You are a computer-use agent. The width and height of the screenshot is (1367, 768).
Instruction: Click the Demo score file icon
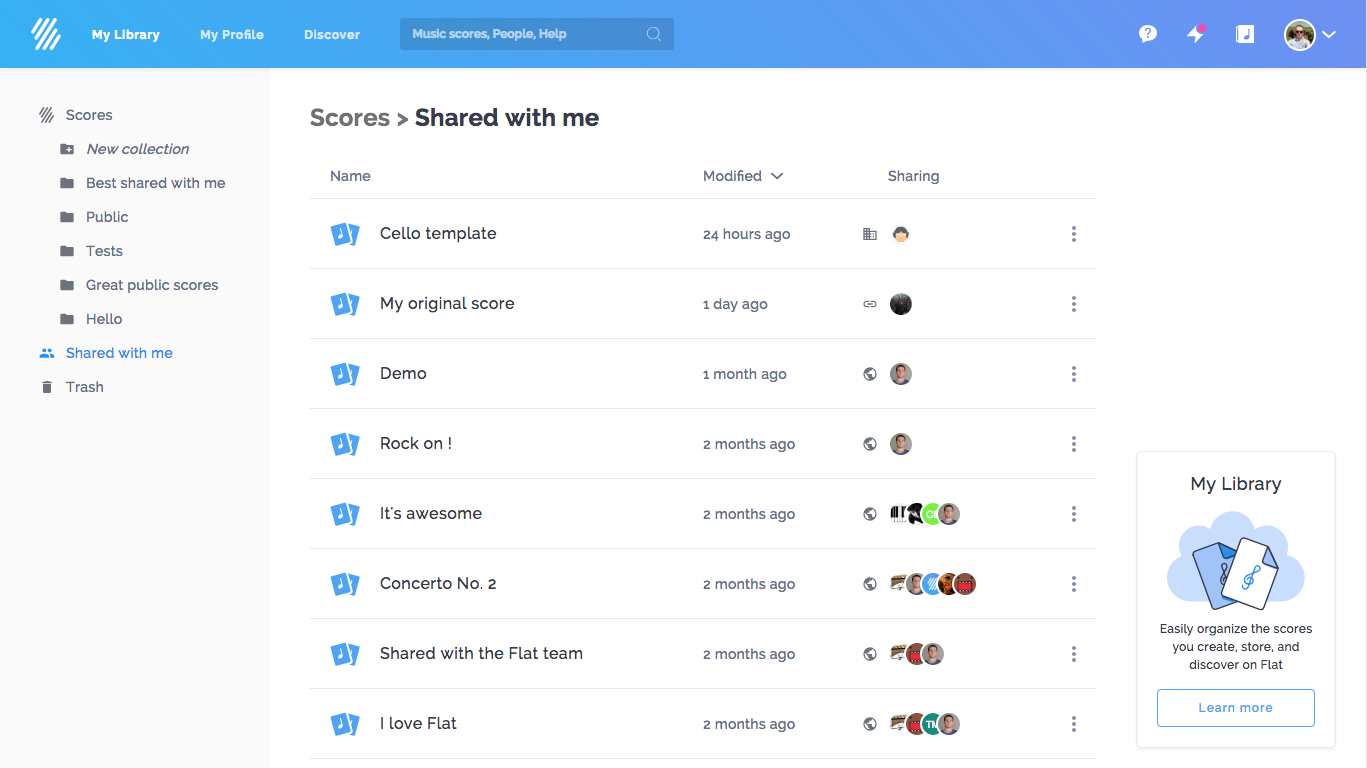tap(345, 374)
